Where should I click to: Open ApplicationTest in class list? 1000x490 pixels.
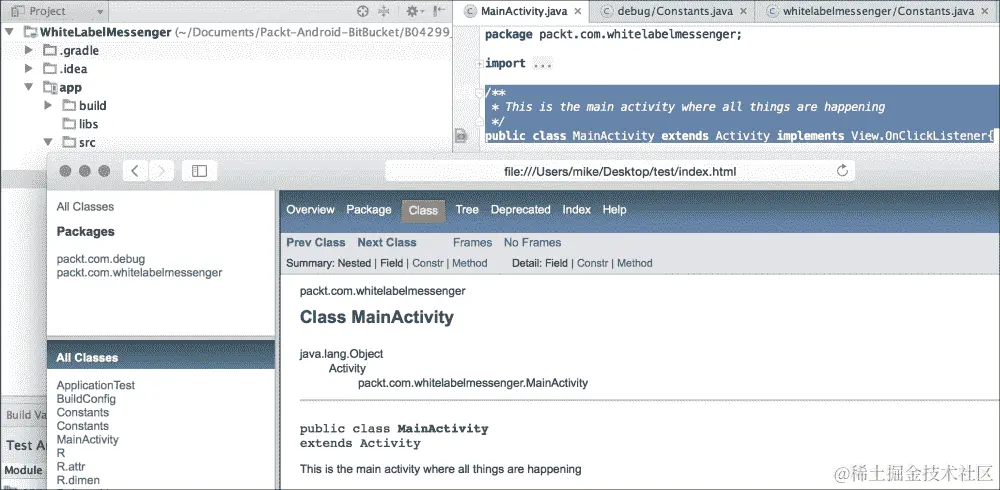pos(96,385)
